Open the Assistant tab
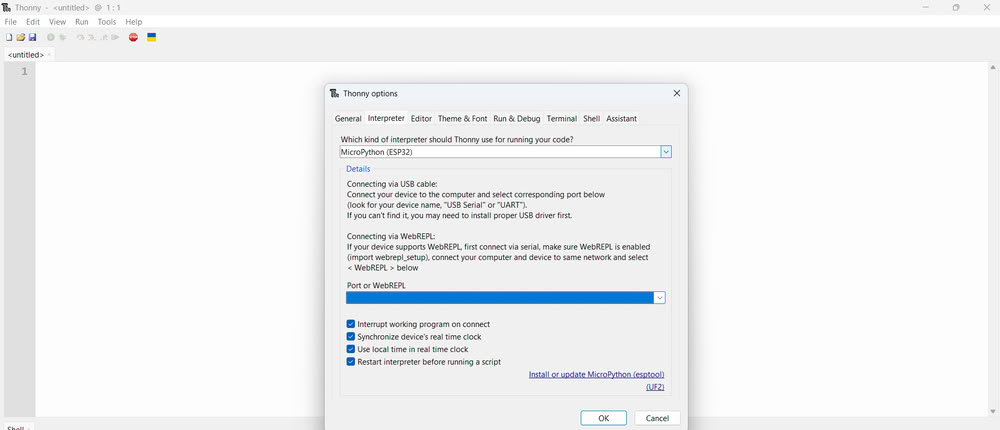This screenshot has width=1000, height=430. 621,119
